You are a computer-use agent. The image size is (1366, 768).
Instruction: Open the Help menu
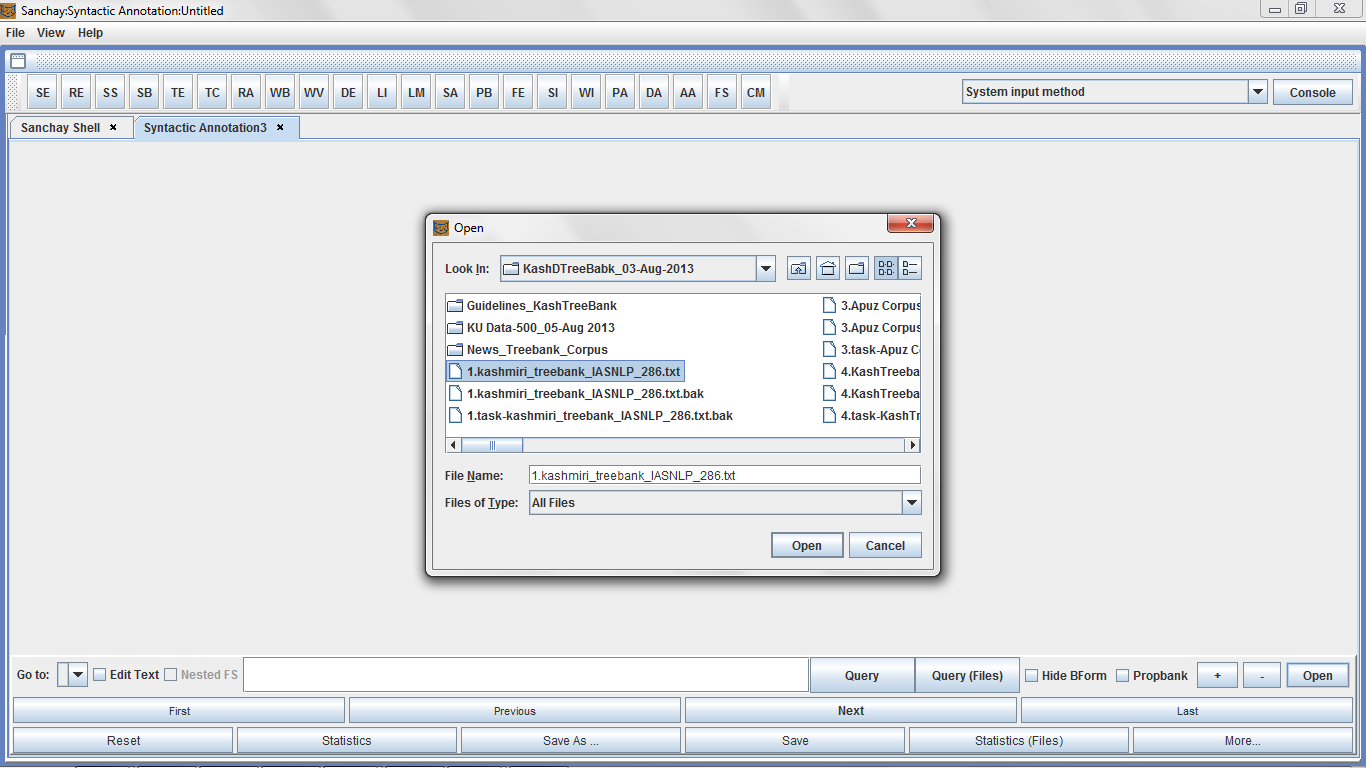(91, 33)
